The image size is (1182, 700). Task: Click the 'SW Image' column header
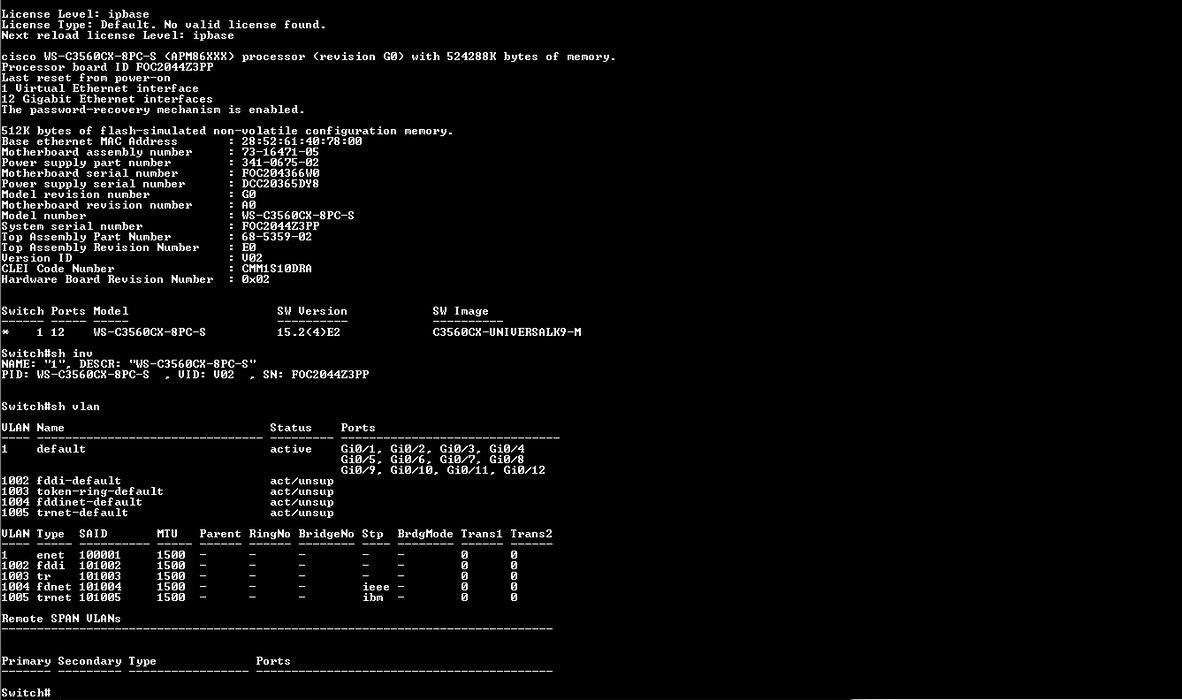(461, 311)
